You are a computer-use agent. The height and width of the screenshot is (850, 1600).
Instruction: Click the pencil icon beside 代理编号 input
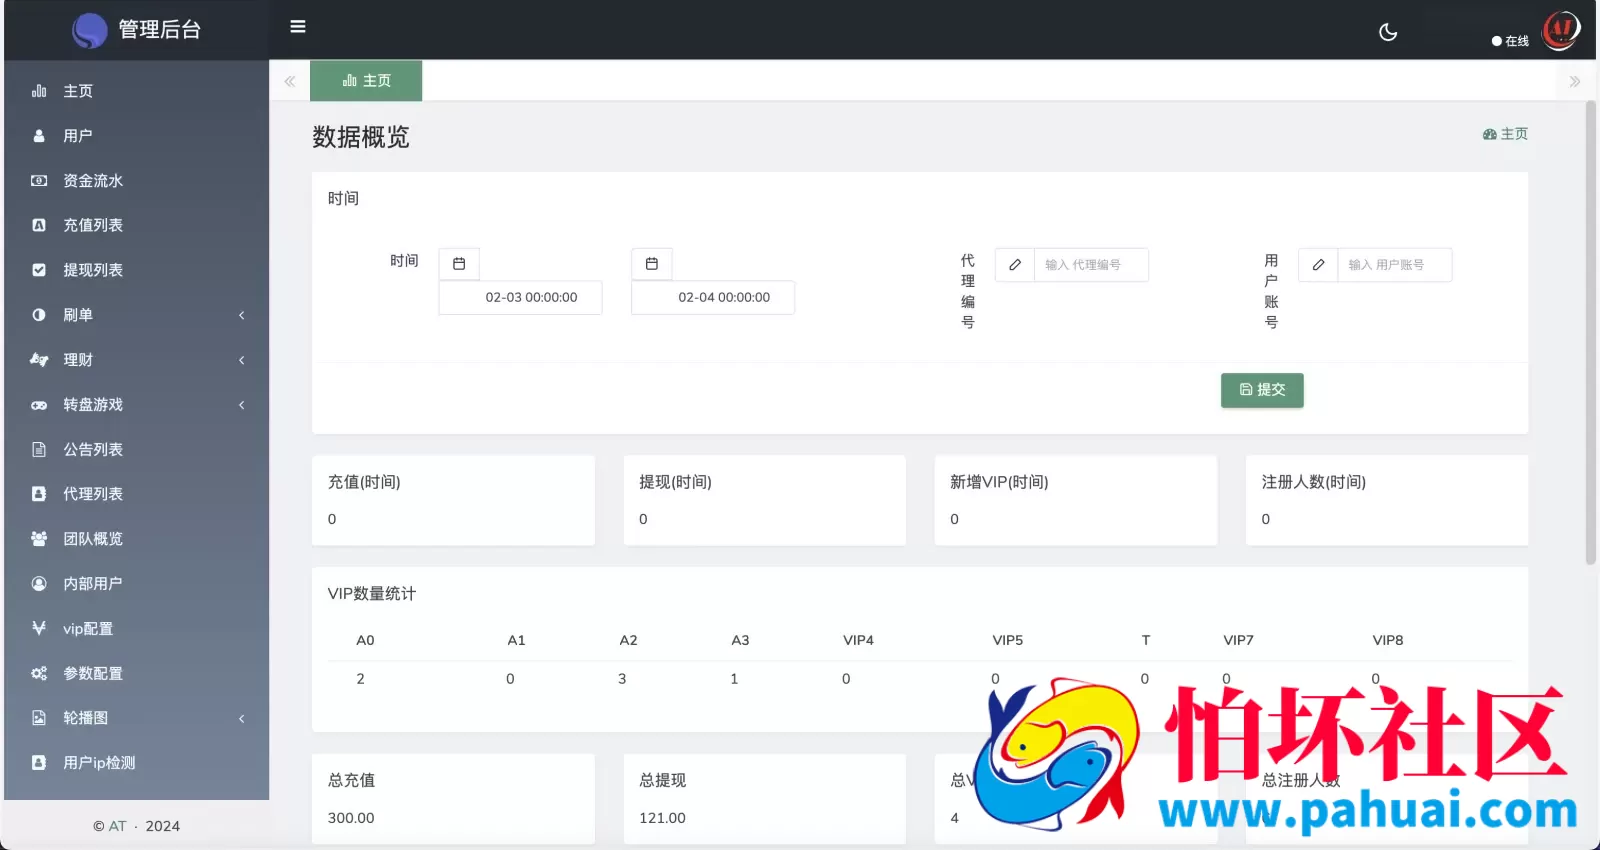click(x=1015, y=265)
